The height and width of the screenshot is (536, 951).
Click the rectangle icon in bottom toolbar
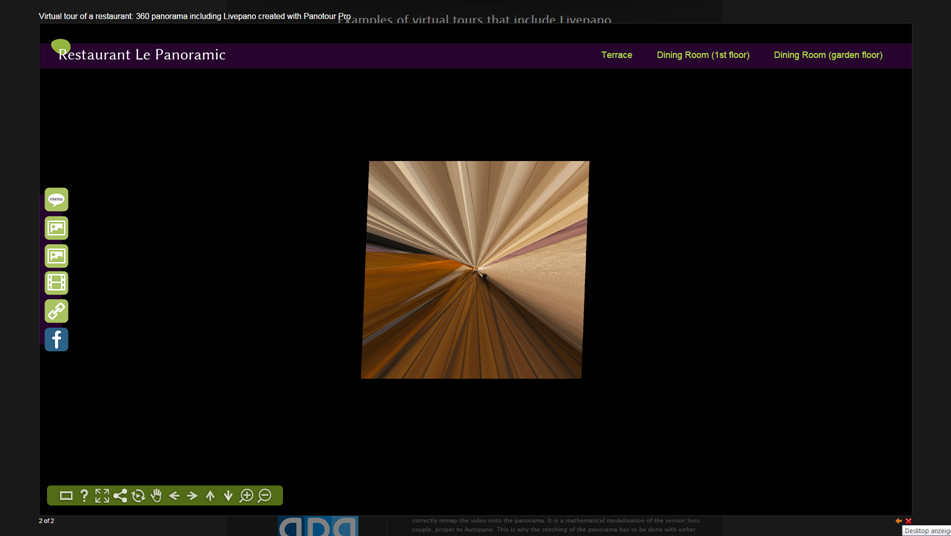tap(66, 496)
